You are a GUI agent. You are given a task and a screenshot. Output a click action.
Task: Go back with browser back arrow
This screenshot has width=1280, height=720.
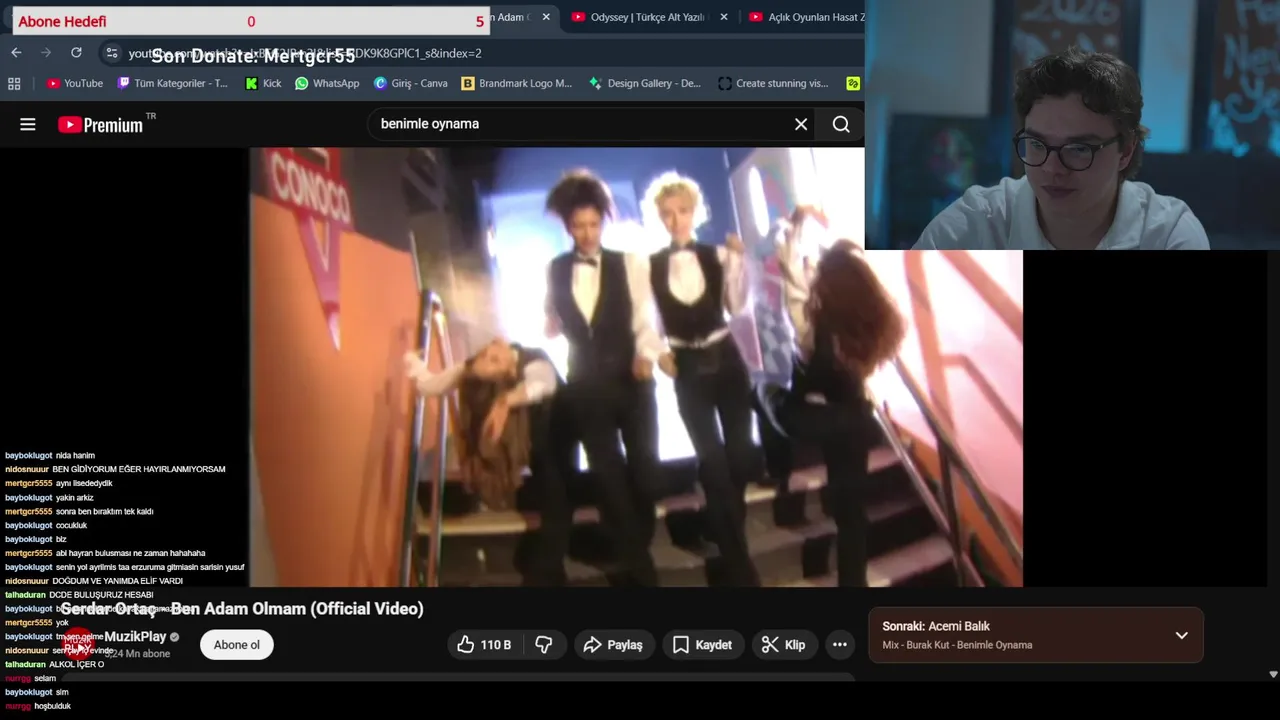point(16,53)
